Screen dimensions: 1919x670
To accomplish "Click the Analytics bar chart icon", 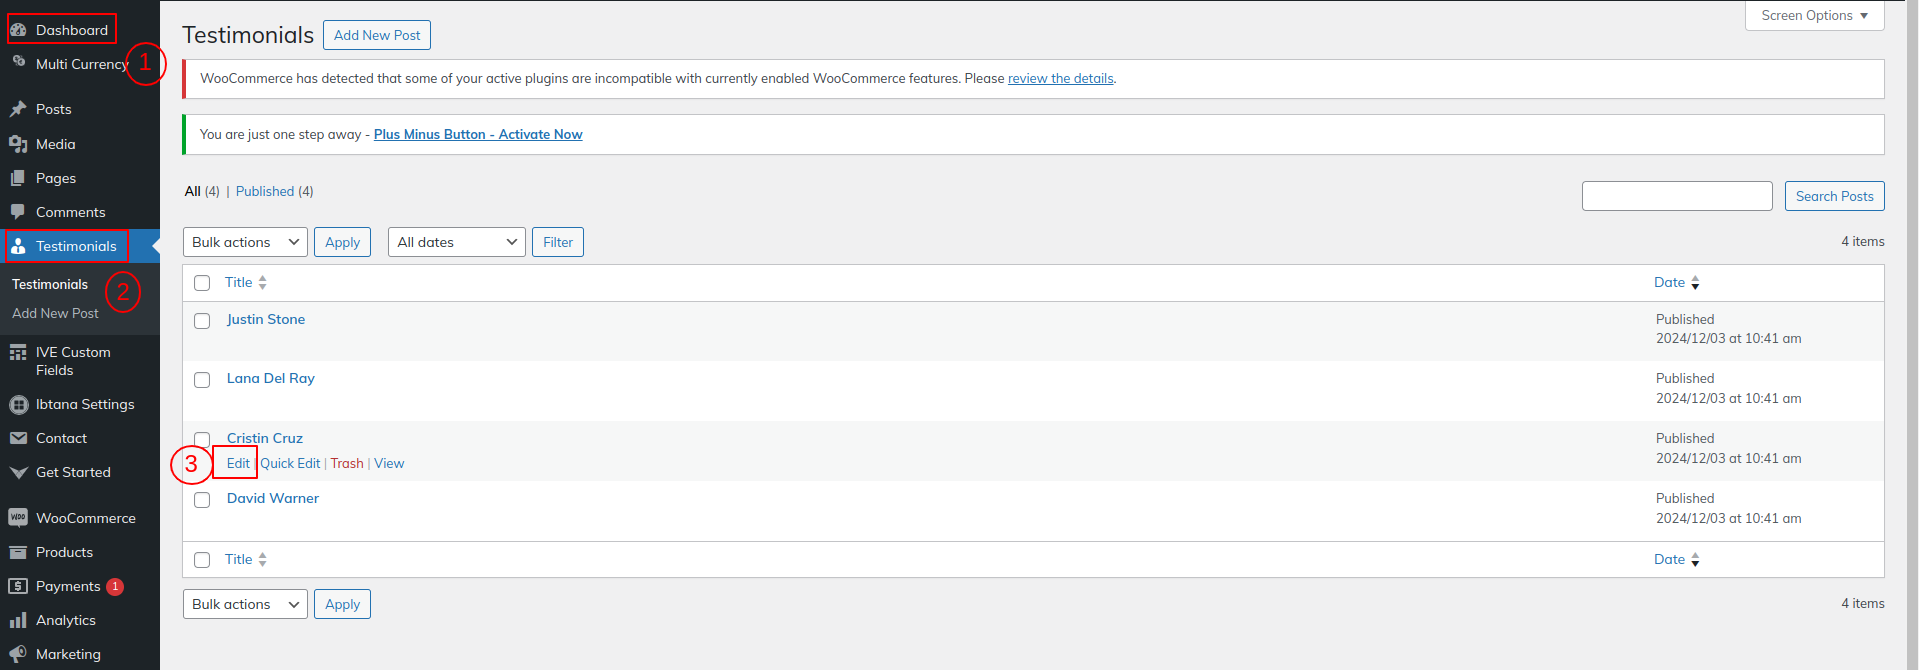I will [18, 620].
